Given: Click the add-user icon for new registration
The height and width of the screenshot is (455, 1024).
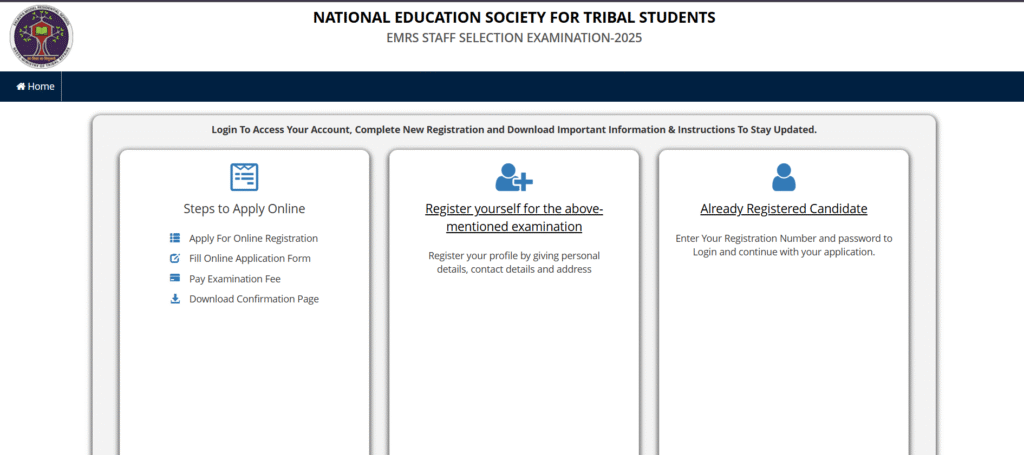Looking at the screenshot, I should pos(514,177).
